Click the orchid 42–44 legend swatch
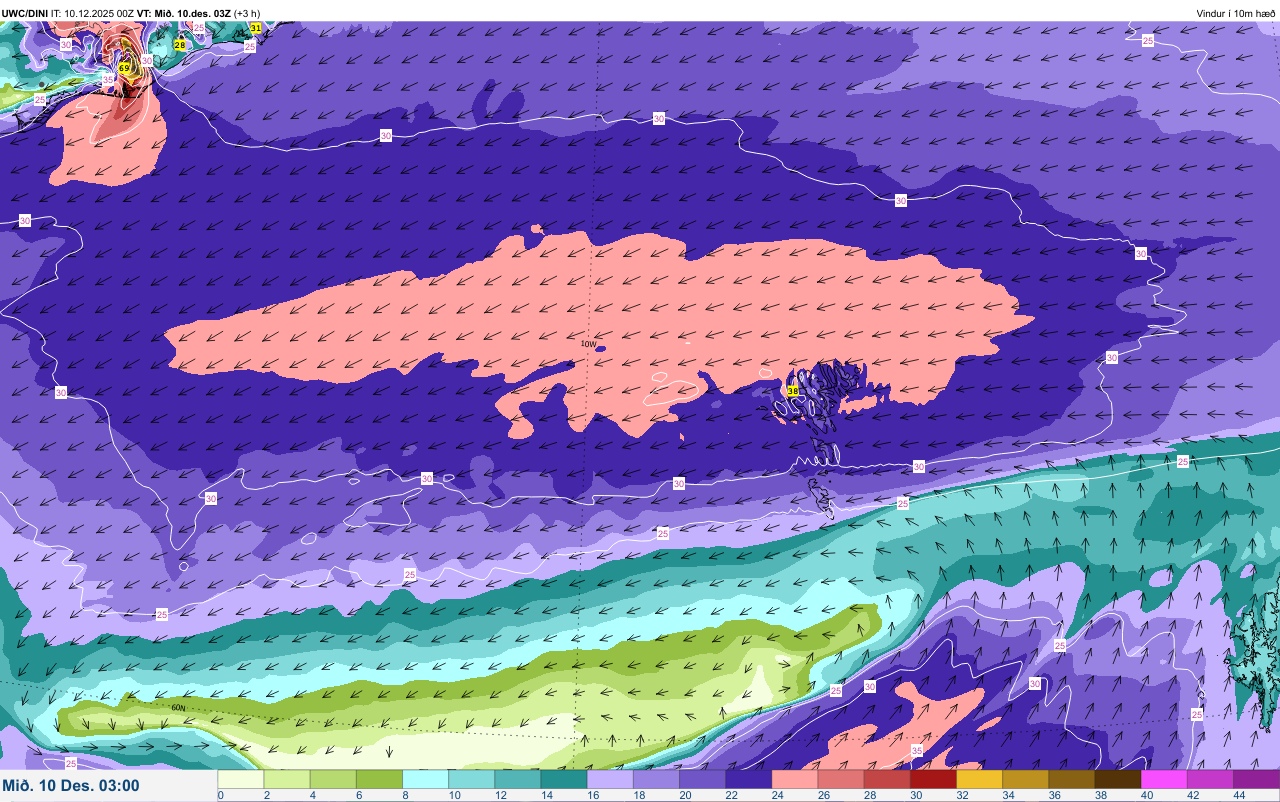The width and height of the screenshot is (1280, 802). pos(1209,778)
